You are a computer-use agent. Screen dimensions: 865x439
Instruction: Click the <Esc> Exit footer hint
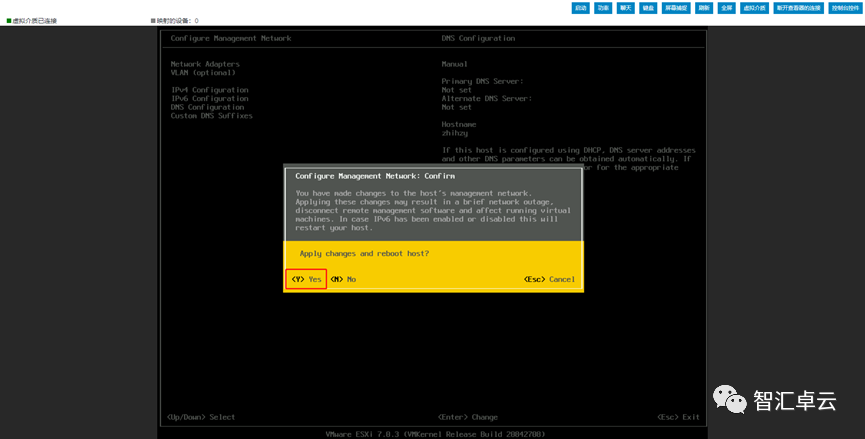(x=678, y=417)
